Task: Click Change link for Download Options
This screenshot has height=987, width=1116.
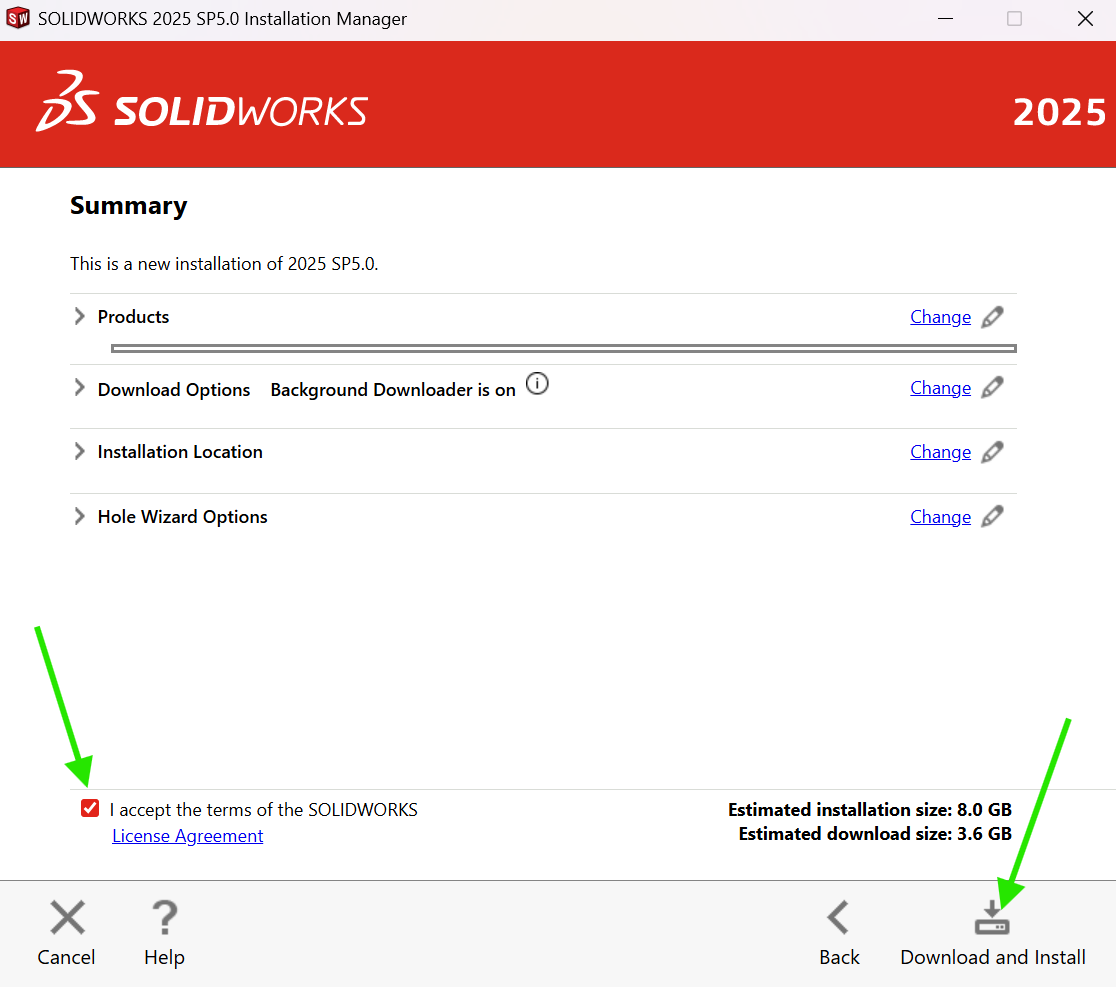Action: pyautogui.click(x=940, y=389)
